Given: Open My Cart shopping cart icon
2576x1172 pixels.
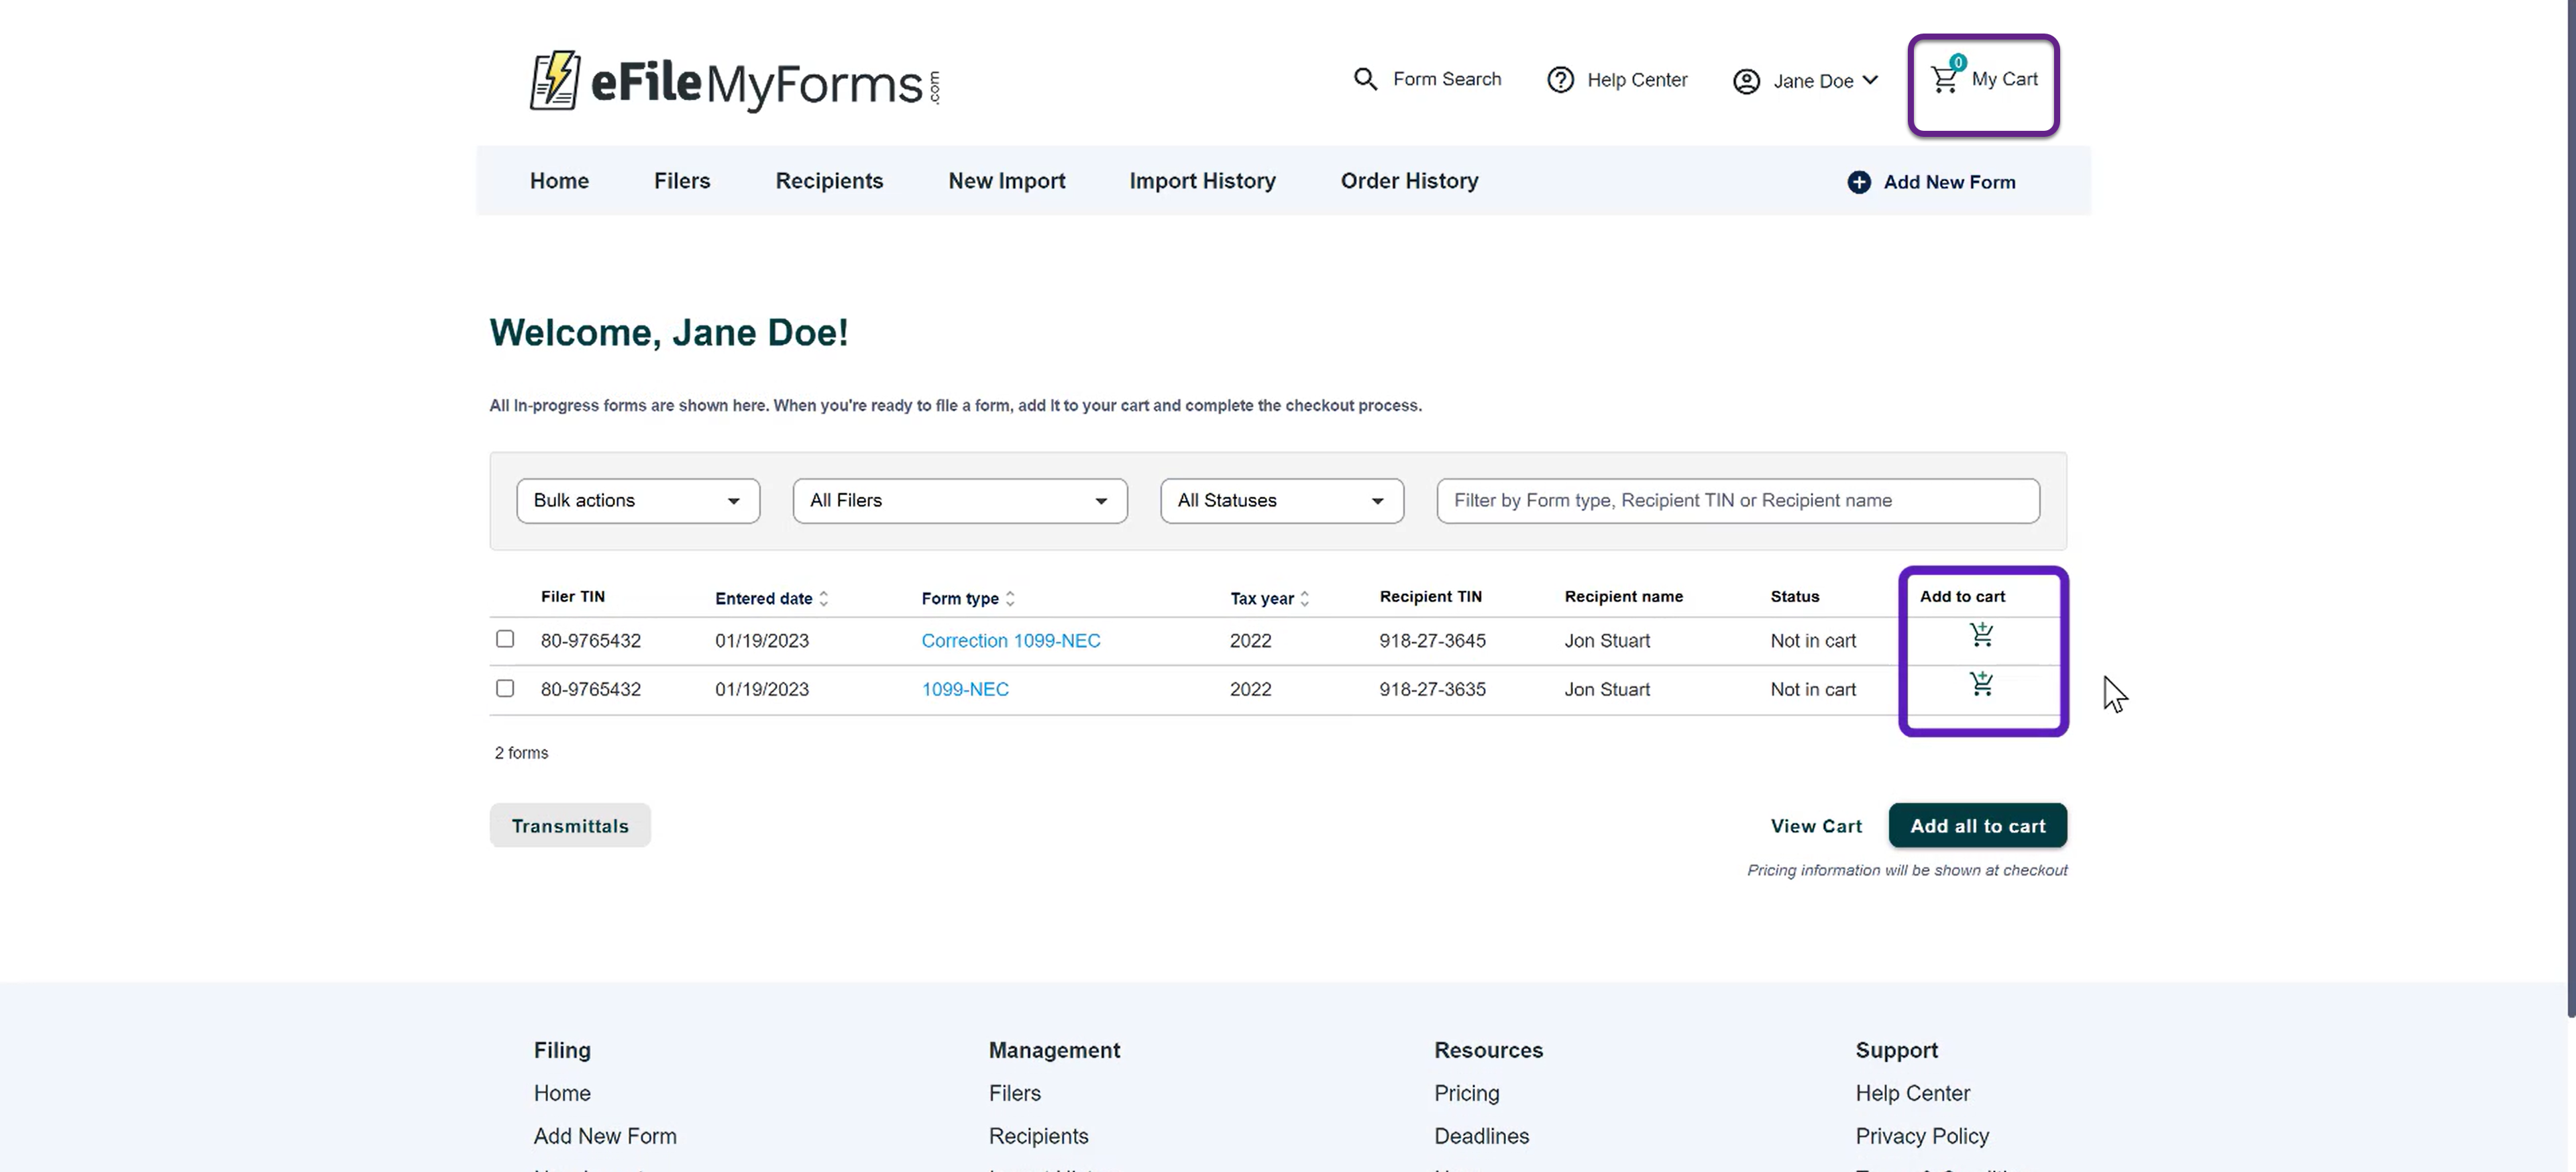Looking at the screenshot, I should click(x=1945, y=79).
